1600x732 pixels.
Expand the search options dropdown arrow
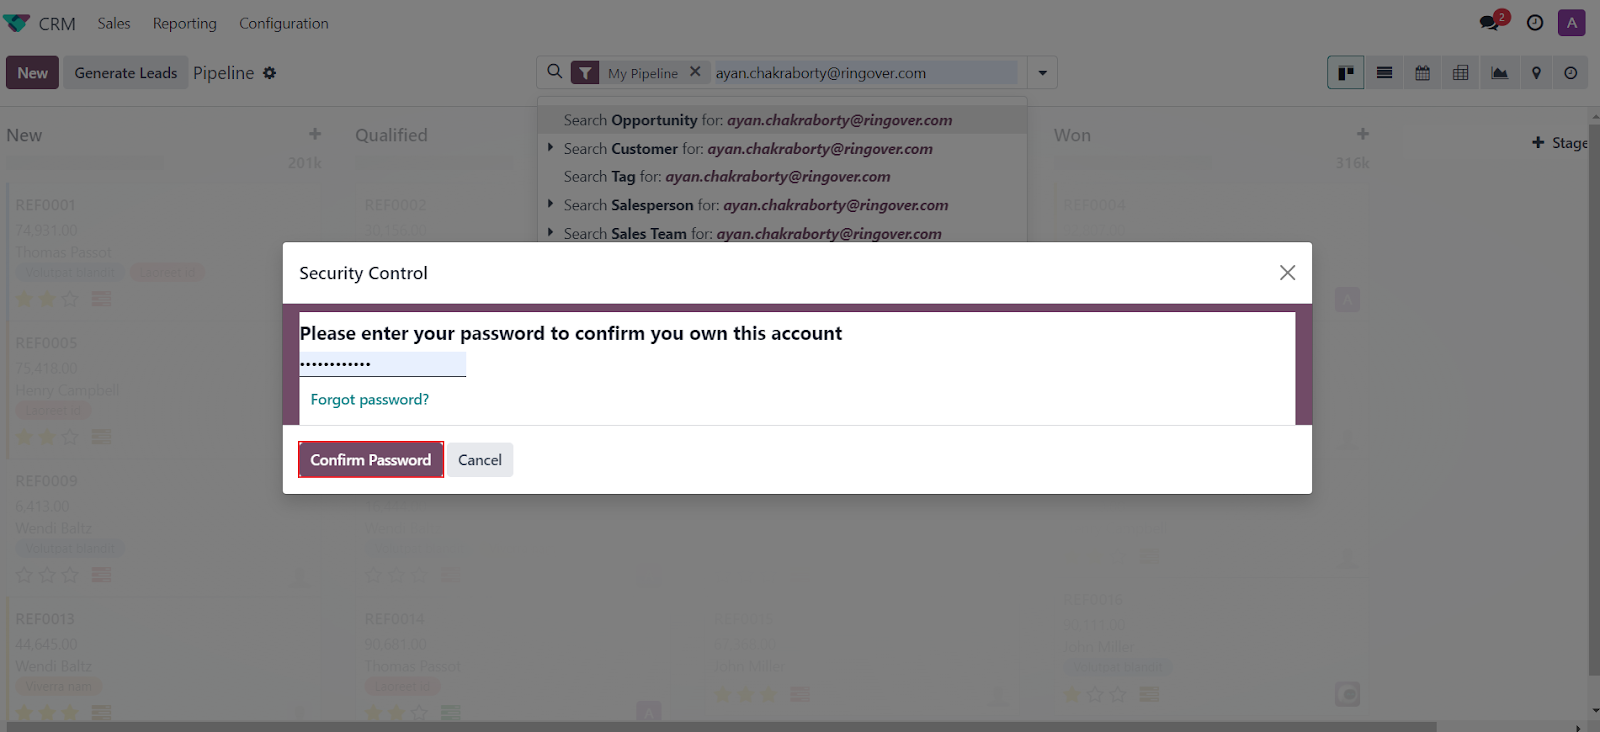click(1042, 73)
